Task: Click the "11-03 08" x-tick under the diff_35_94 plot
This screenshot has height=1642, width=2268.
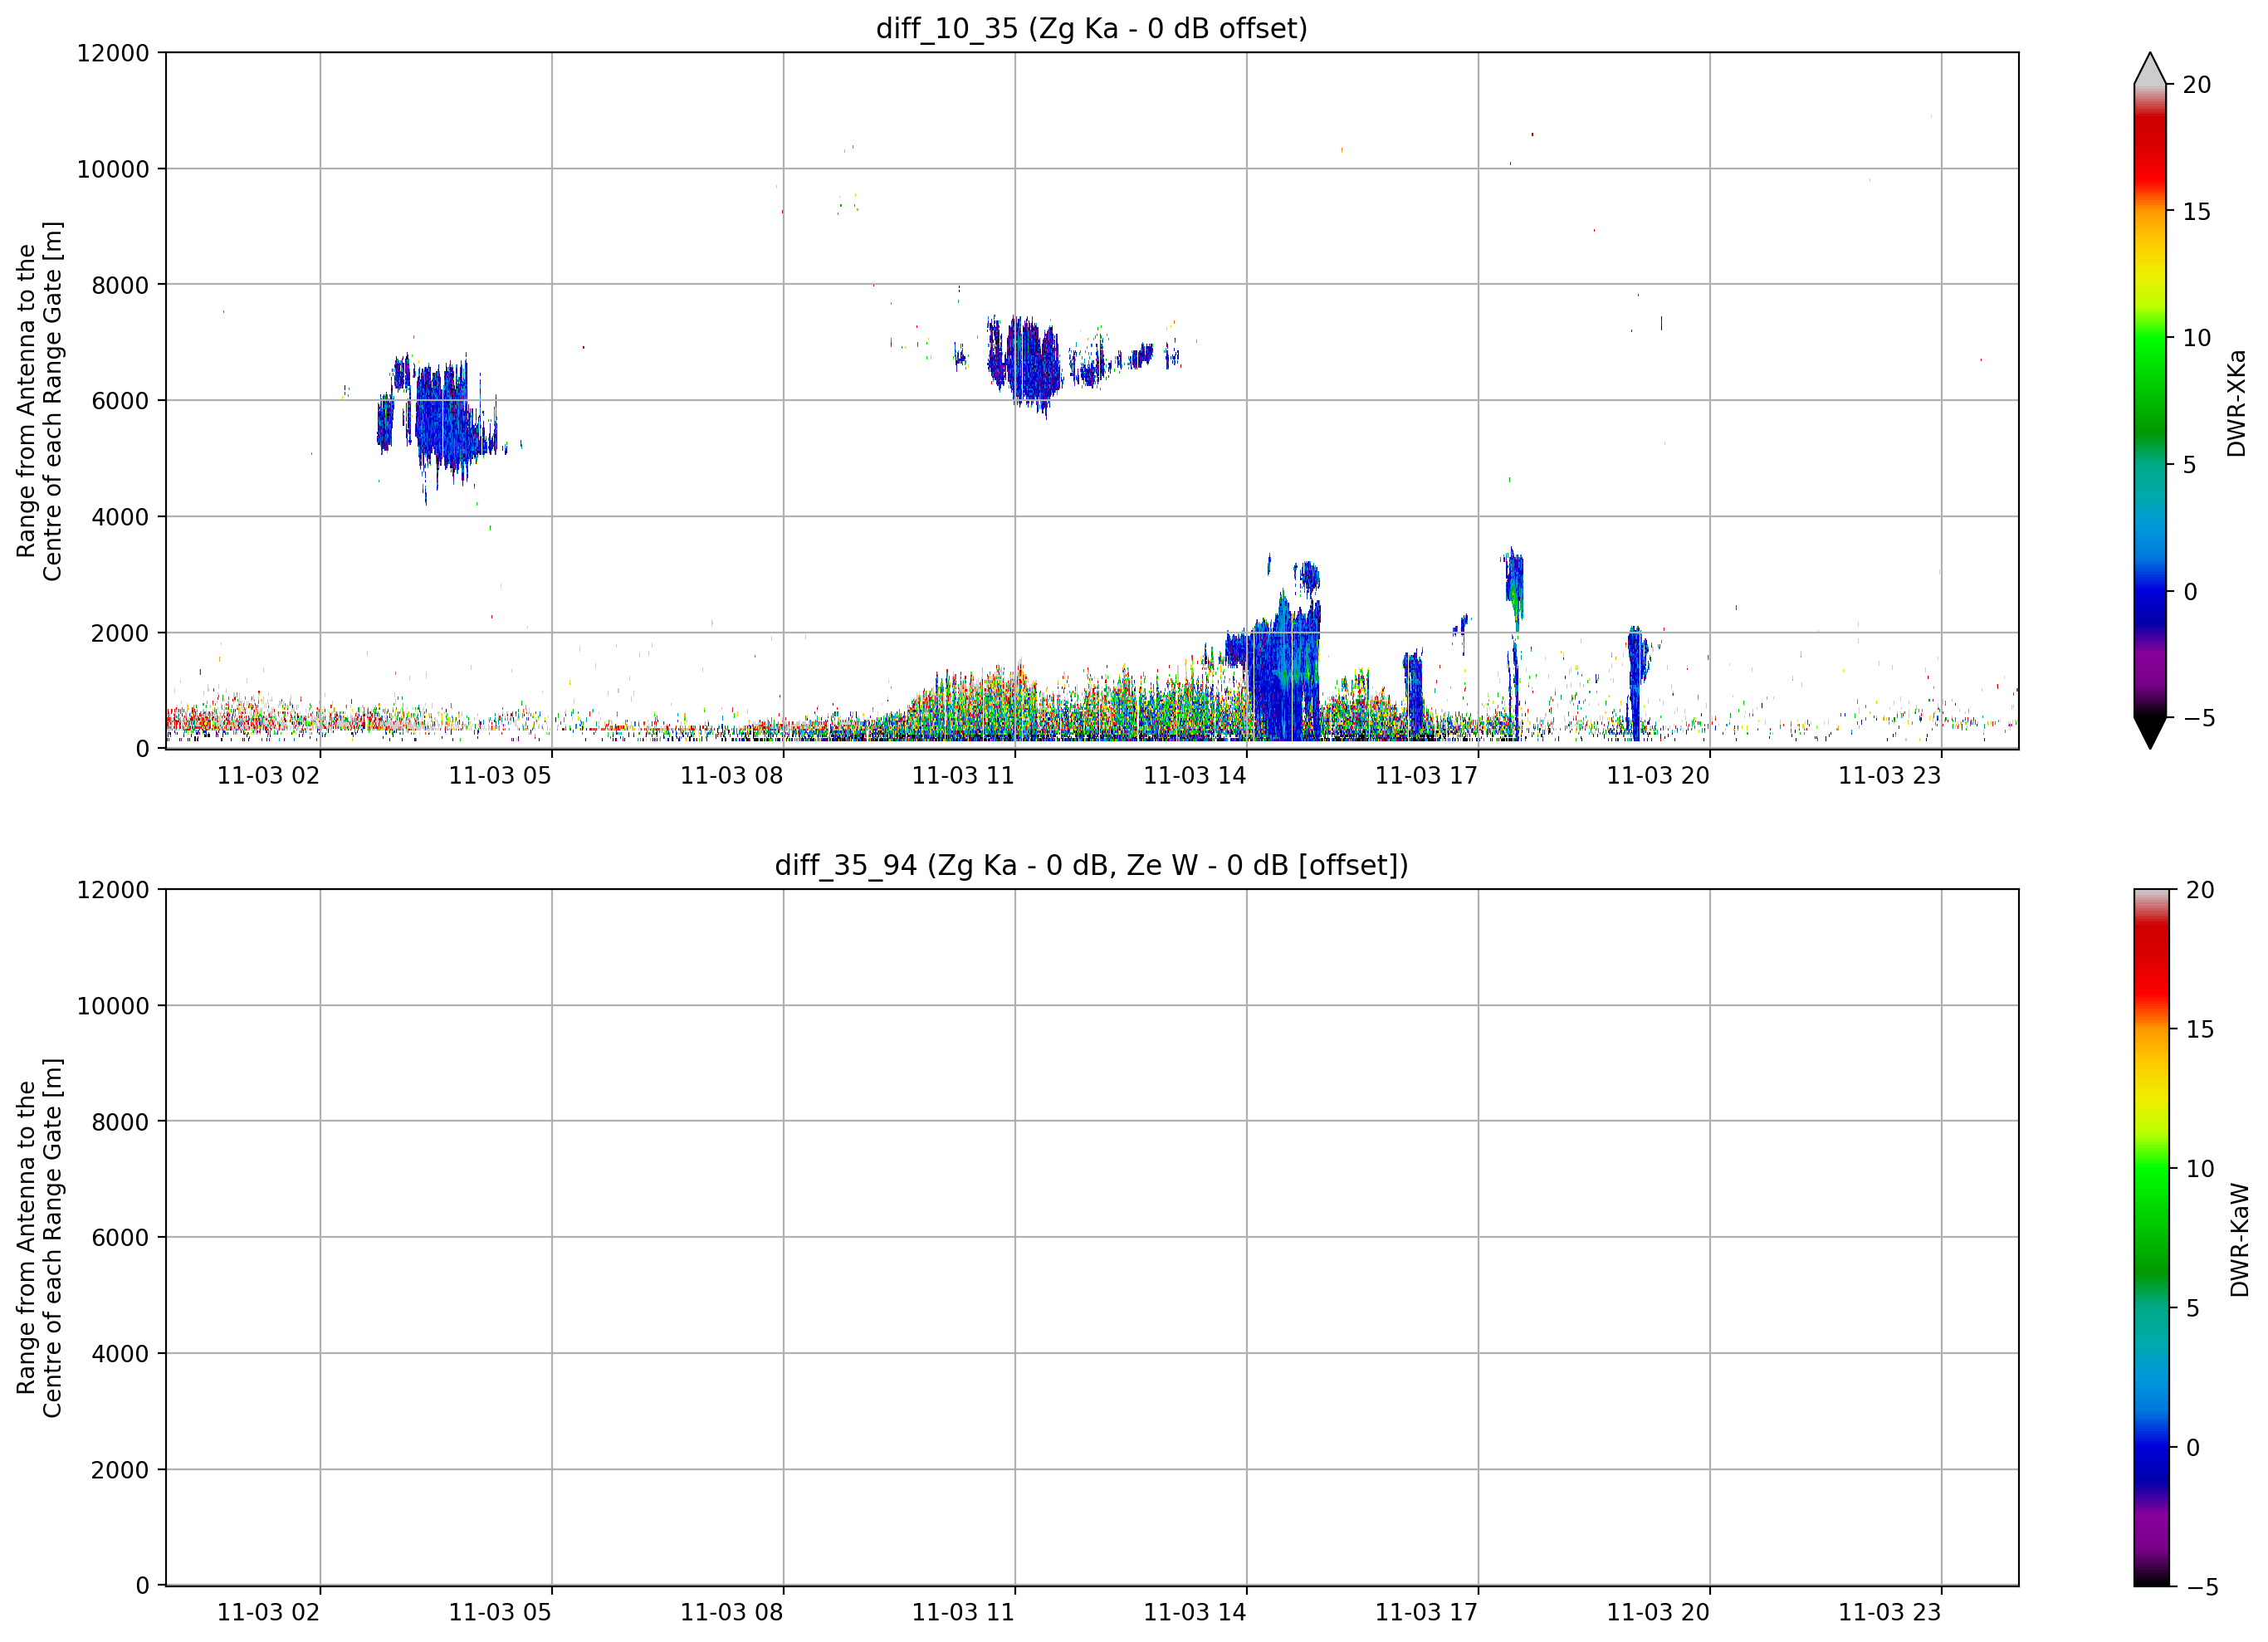Action: [732, 1613]
